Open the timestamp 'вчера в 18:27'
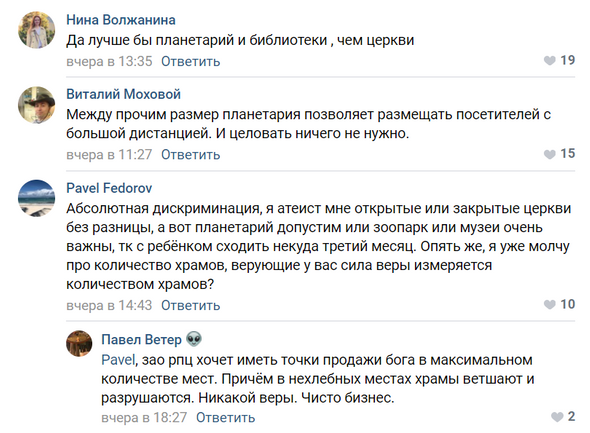 [x=144, y=417]
